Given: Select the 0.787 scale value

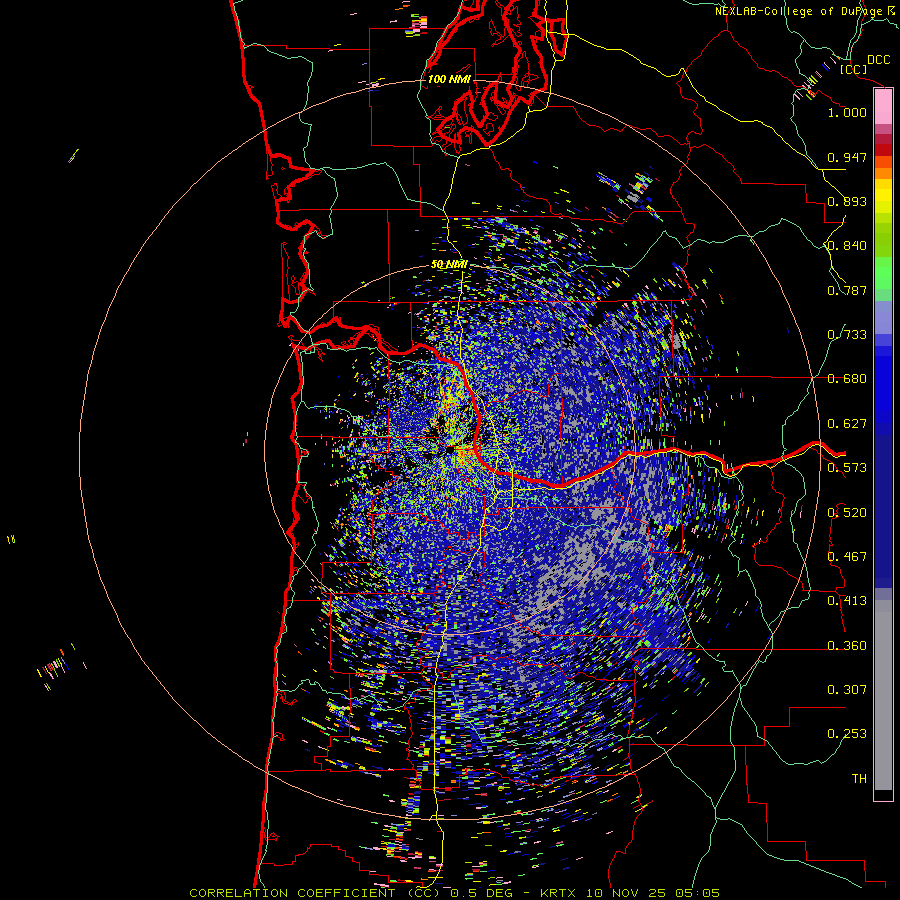Looking at the screenshot, I should [x=847, y=290].
